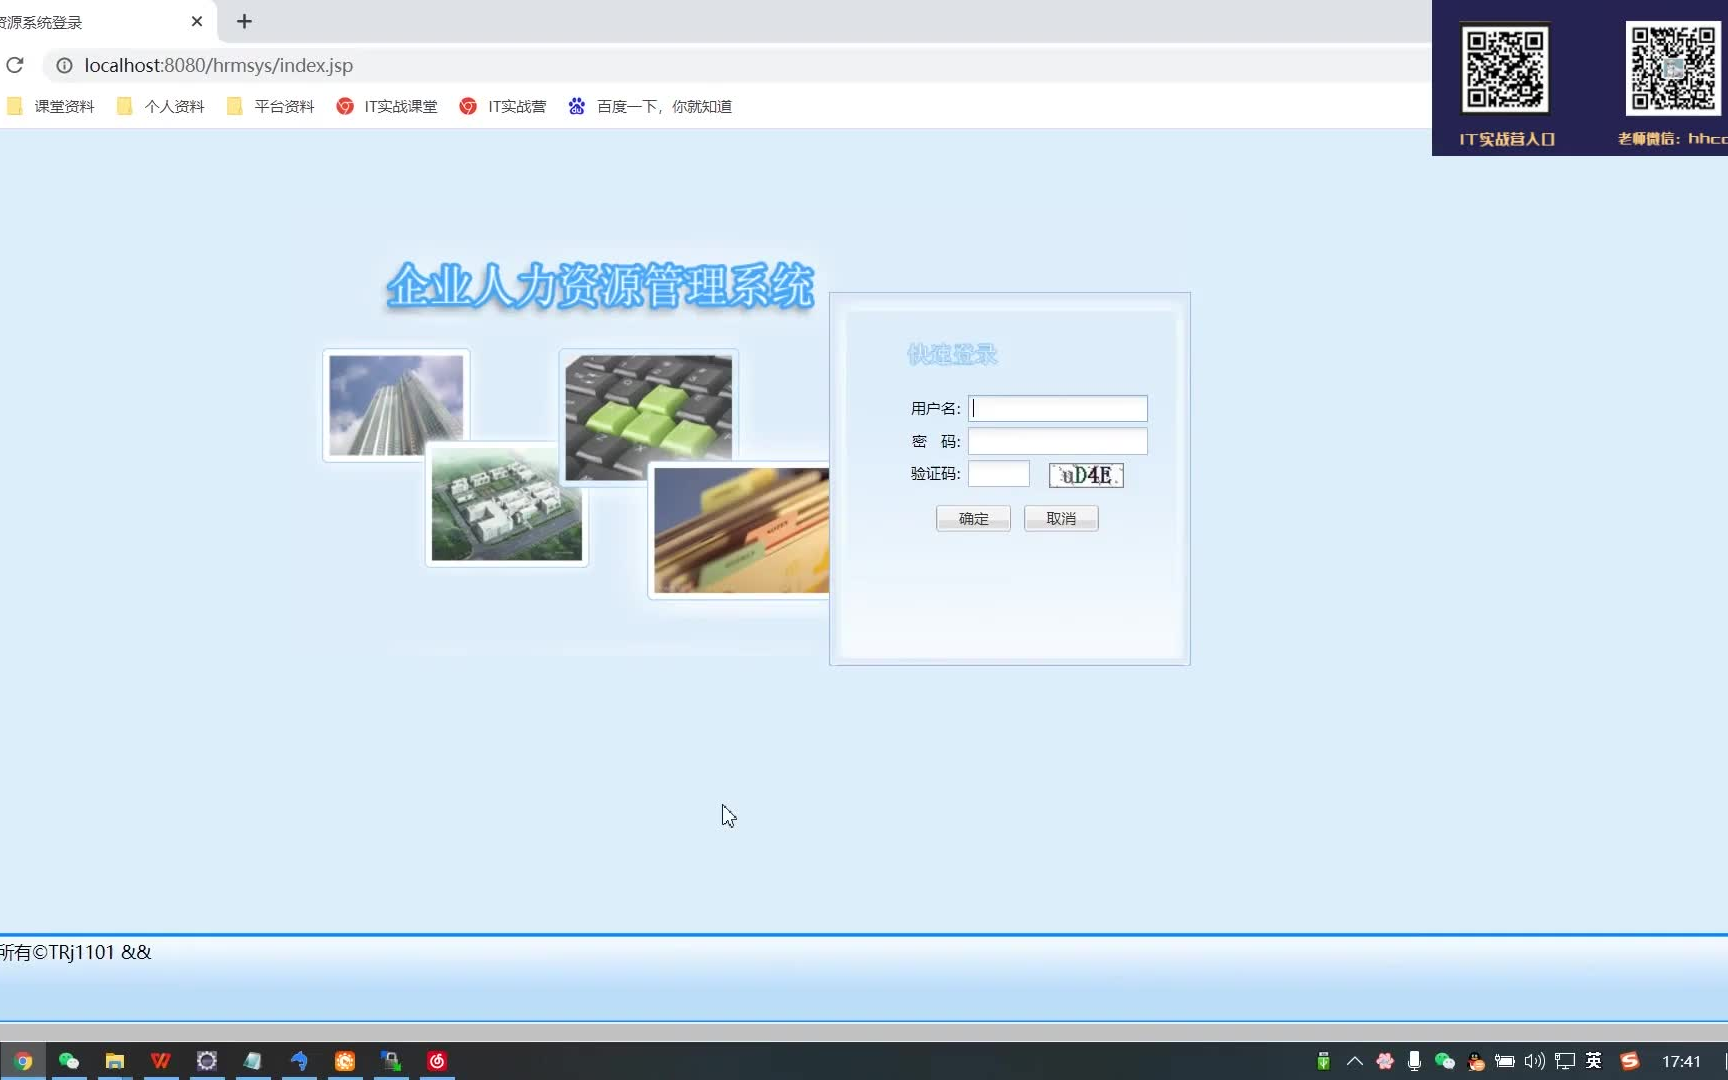Focus the 验证码 input field
Image resolution: width=1728 pixels, height=1080 pixels.
coord(998,474)
